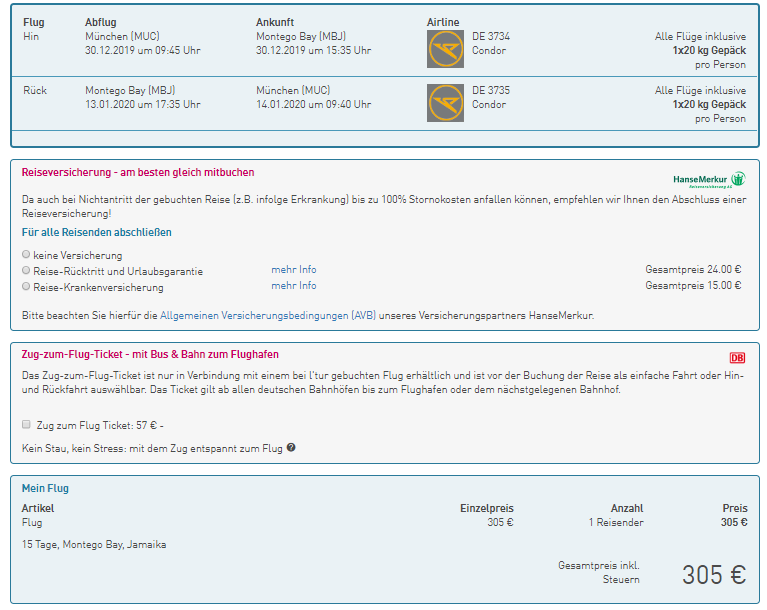
Task: Click the 'Mein Flug' summary heading
Action: (45, 489)
